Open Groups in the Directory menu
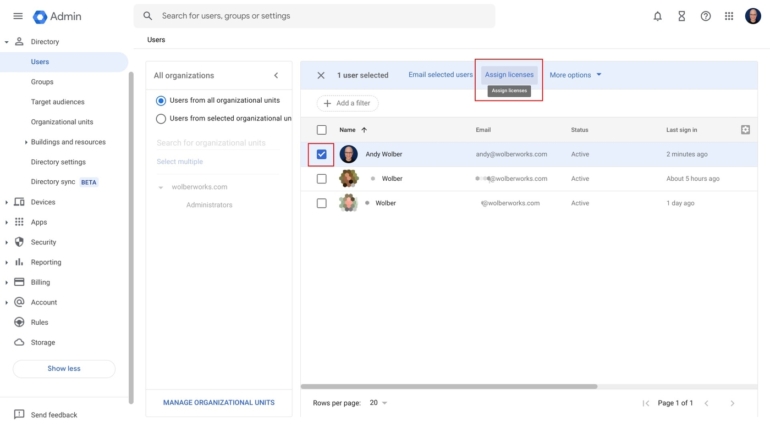 pyautogui.click(x=42, y=82)
